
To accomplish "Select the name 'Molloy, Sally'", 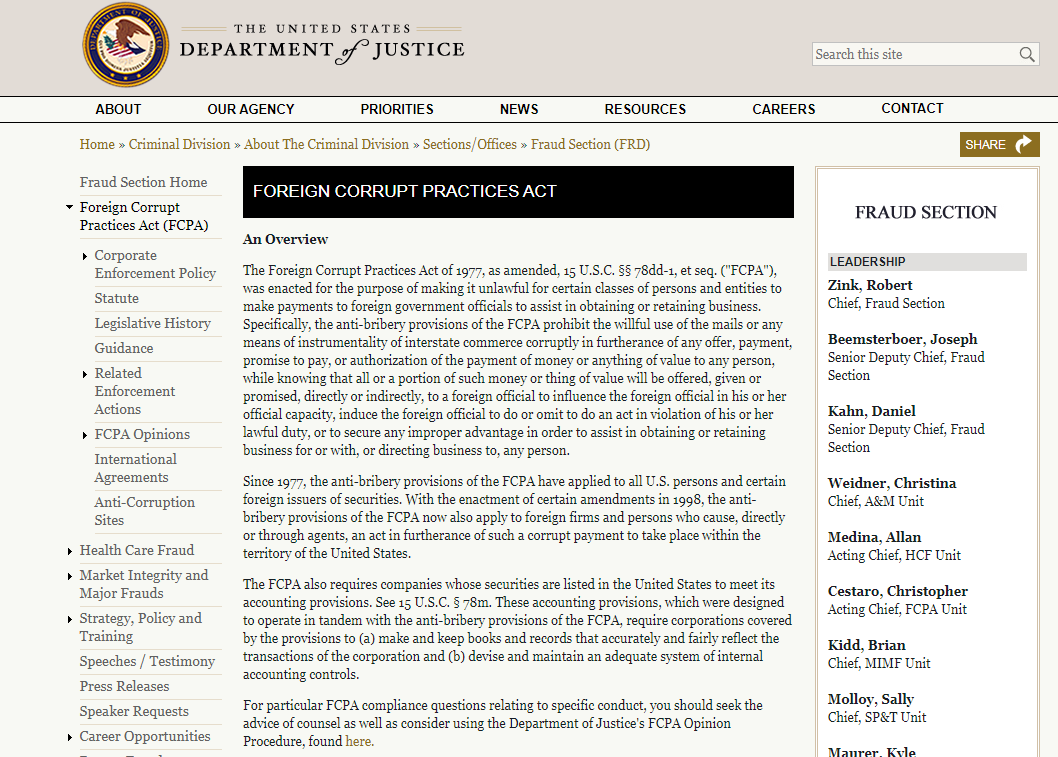I will (x=870, y=699).
